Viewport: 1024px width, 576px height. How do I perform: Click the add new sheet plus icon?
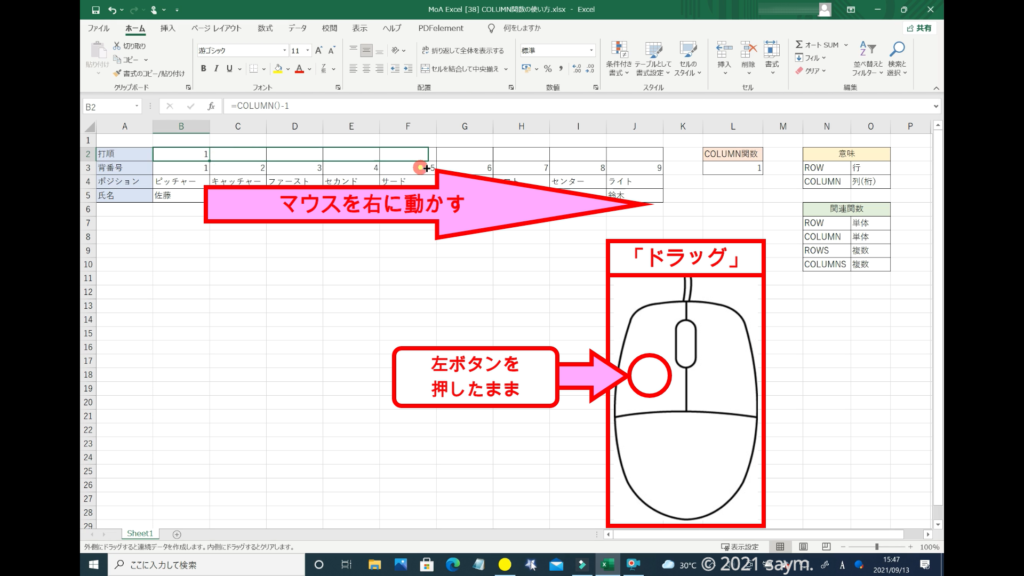click(176, 534)
